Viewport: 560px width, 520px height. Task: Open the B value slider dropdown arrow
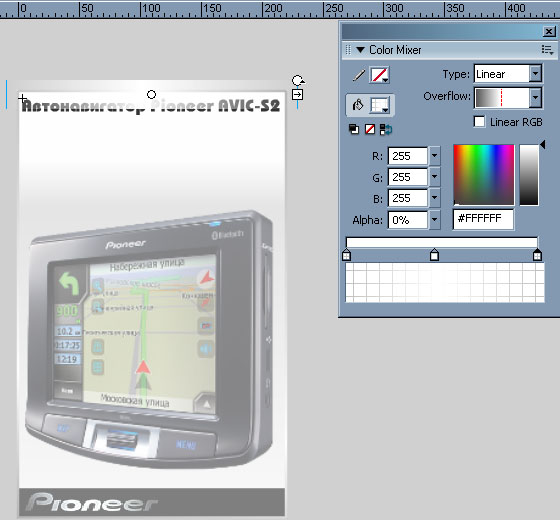coord(434,198)
